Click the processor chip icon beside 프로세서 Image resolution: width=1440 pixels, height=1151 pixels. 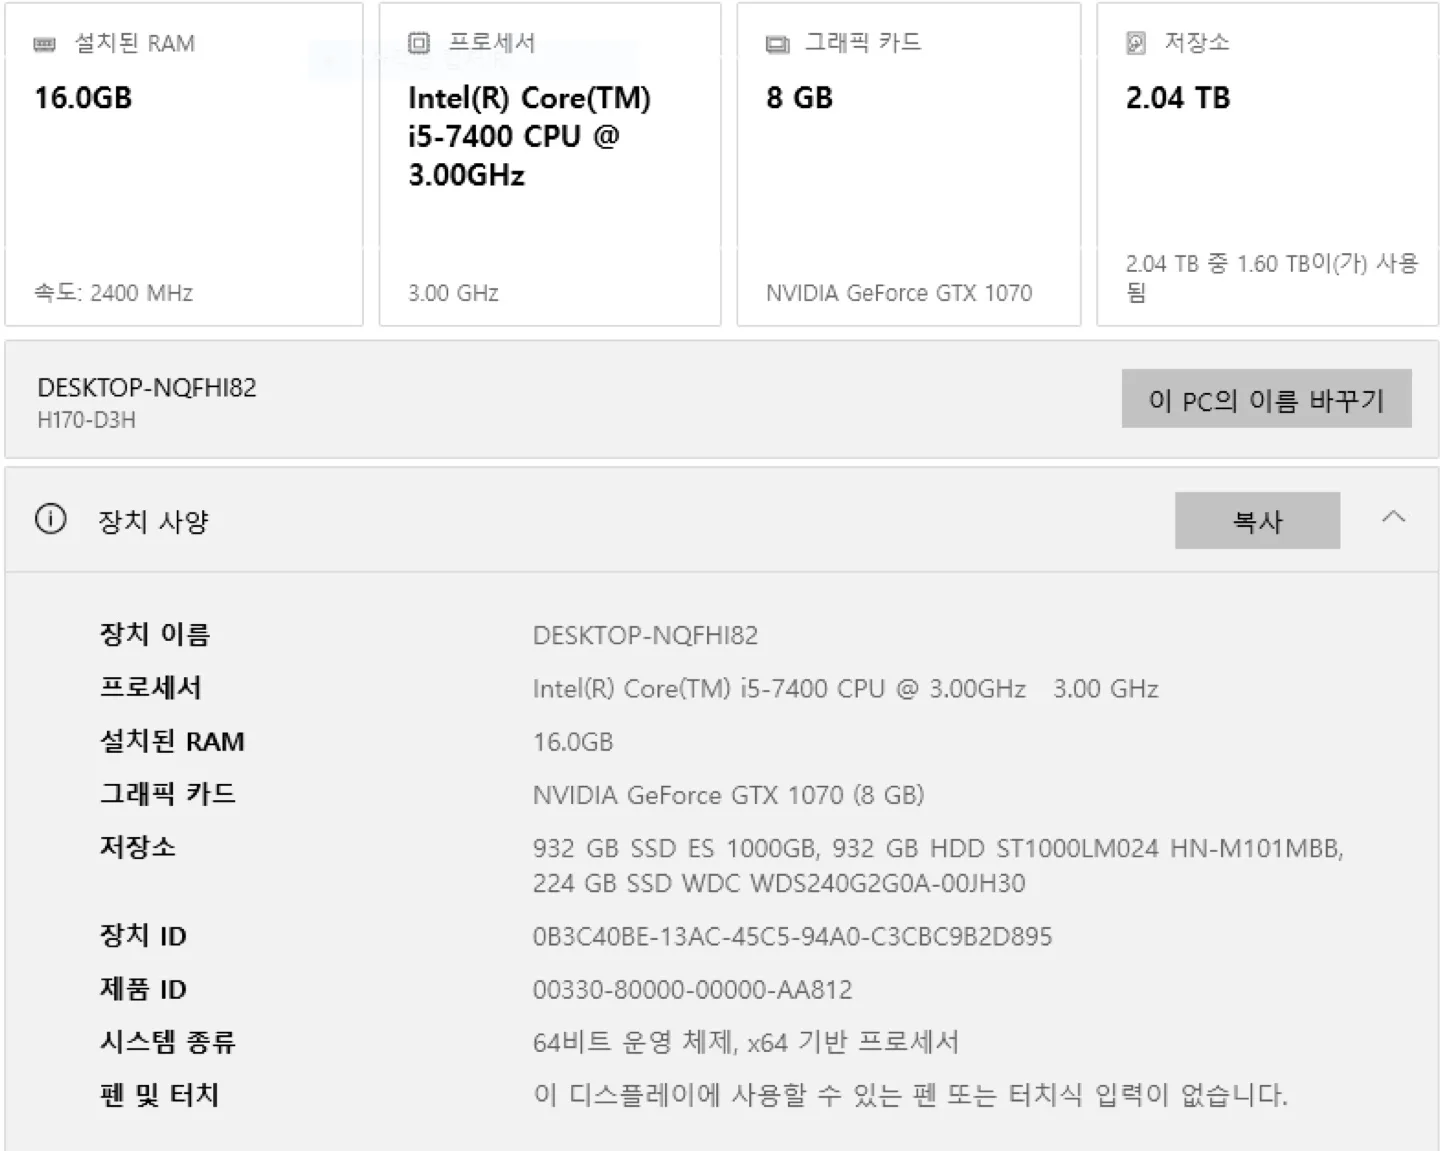coord(419,43)
